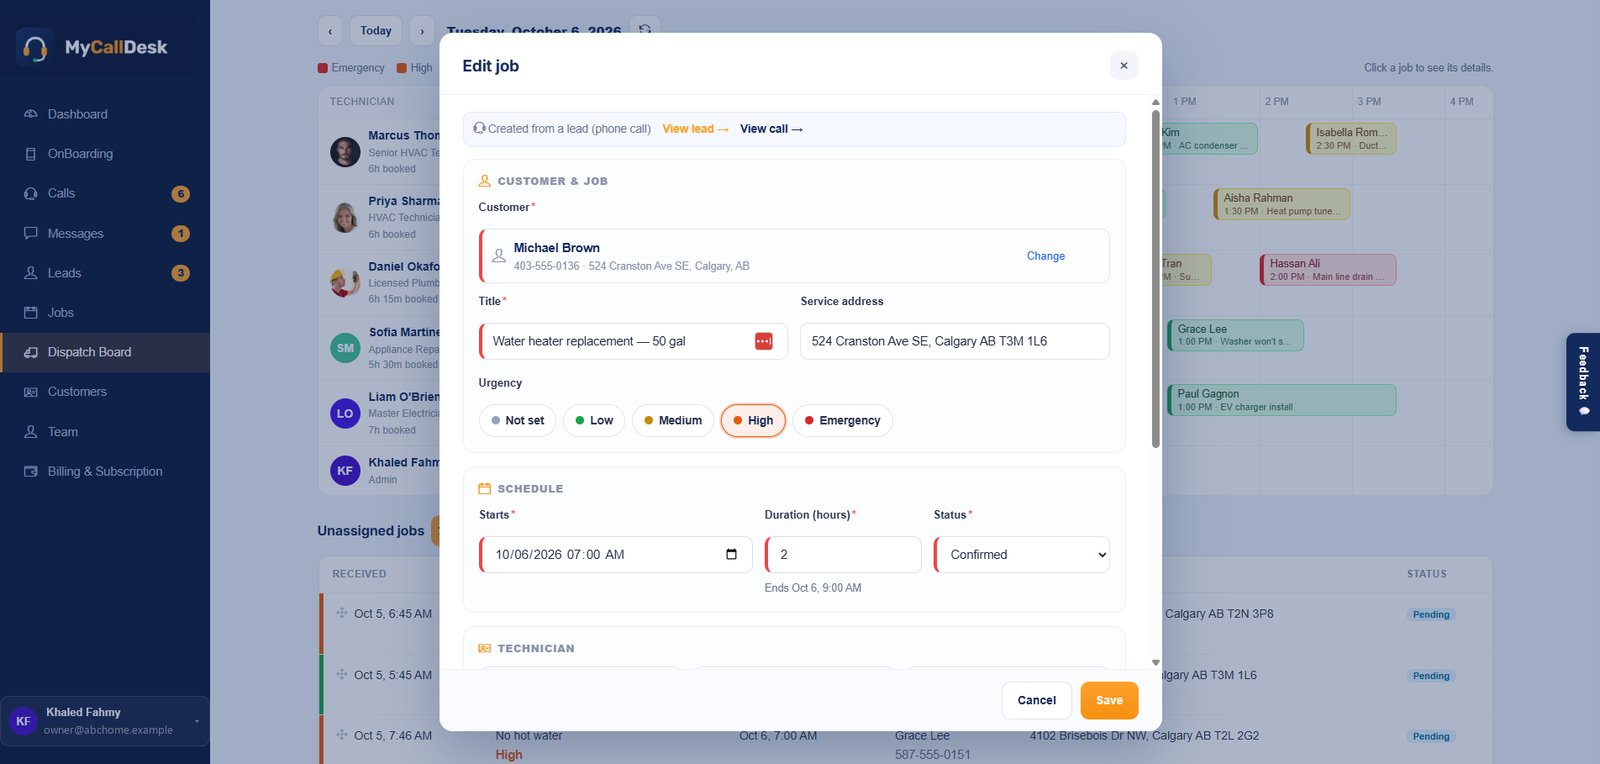This screenshot has height=764, width=1600.
Task: Select High urgency option
Action: coord(753,420)
